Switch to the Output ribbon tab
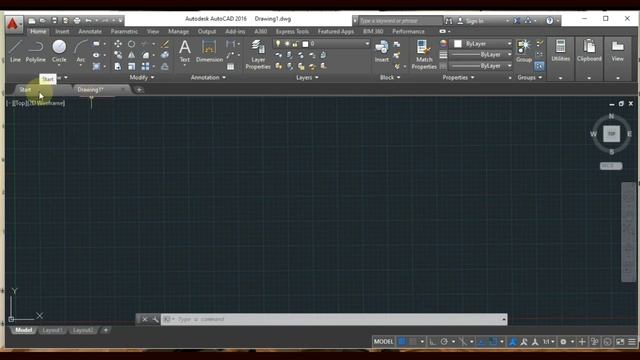 (x=207, y=31)
